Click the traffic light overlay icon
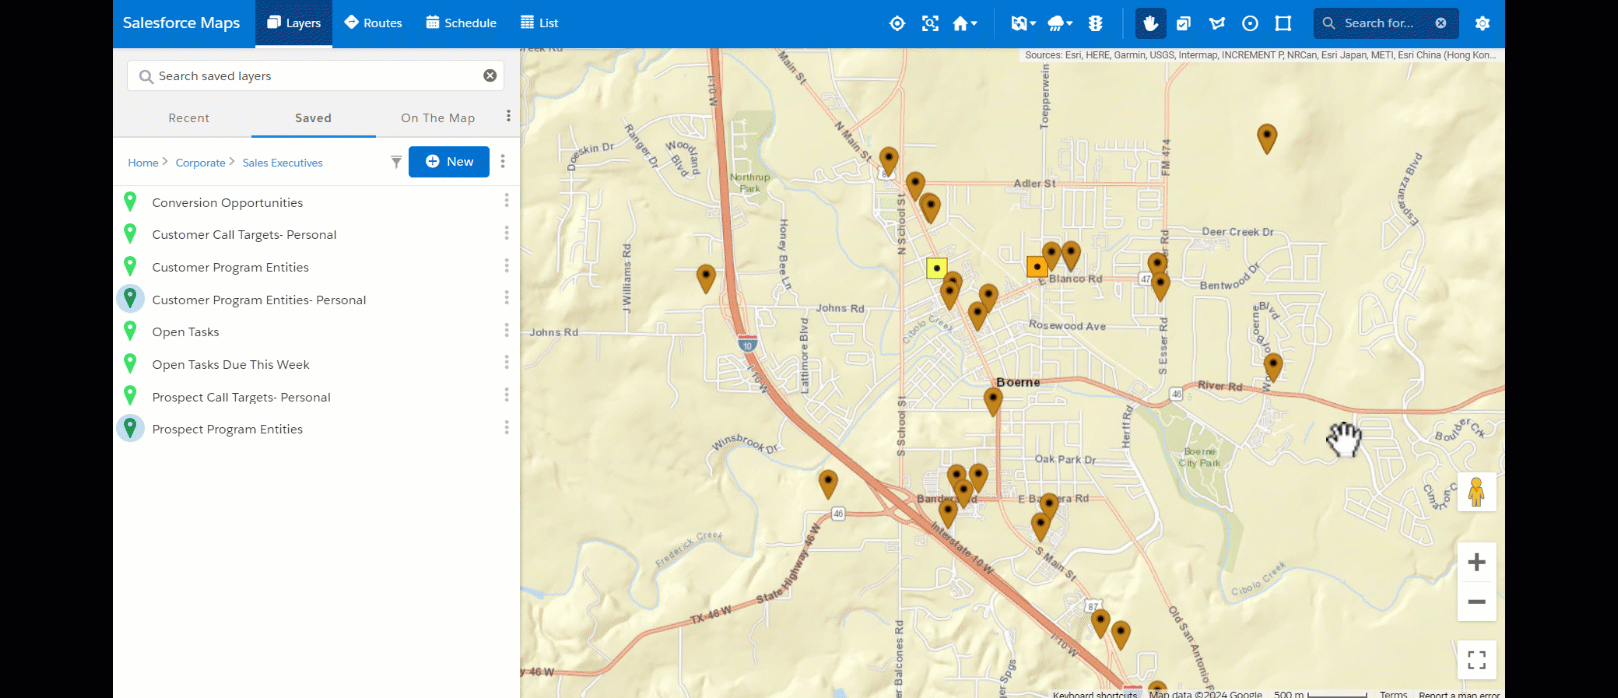 point(1095,23)
